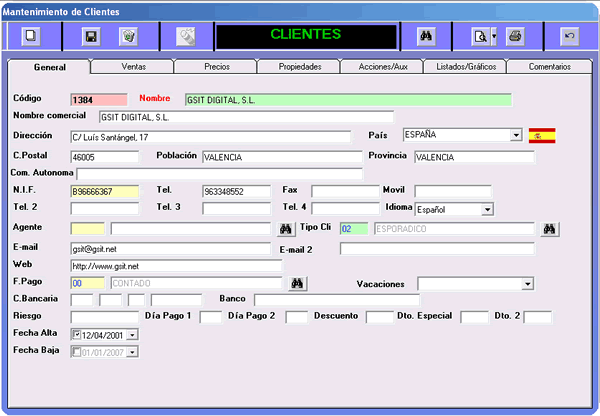The image size is (600, 416).
Task: Click the binoculars lookup beside Tipo Cli
Action: coord(549,229)
